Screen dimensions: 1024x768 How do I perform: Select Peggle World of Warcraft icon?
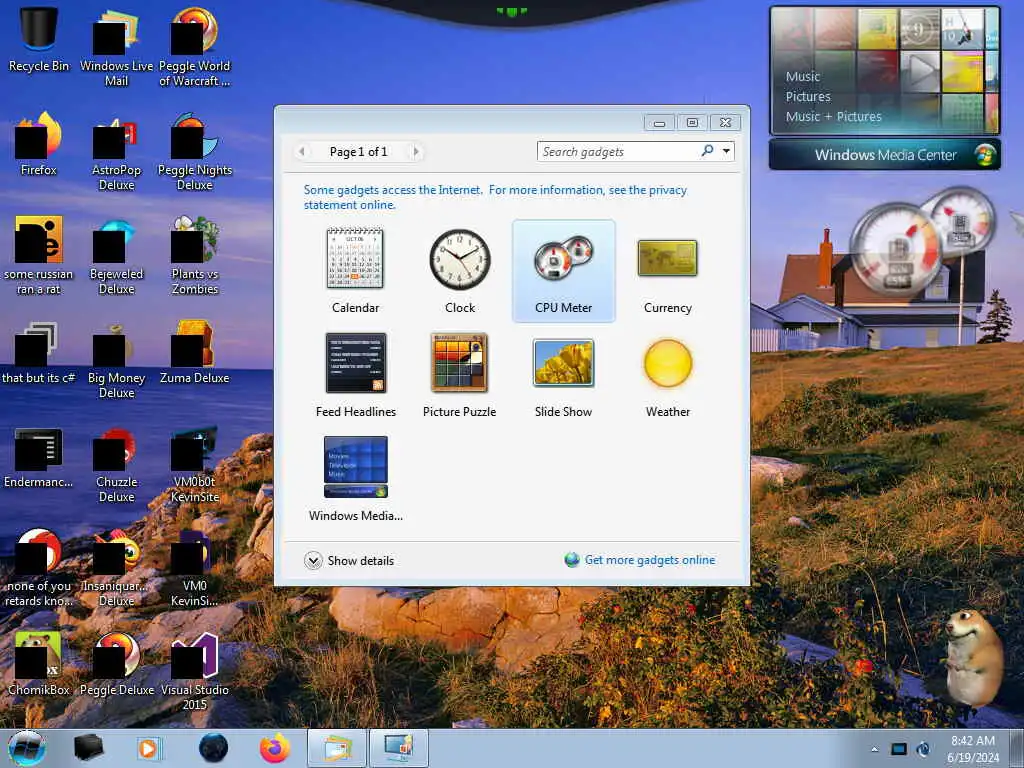click(194, 48)
